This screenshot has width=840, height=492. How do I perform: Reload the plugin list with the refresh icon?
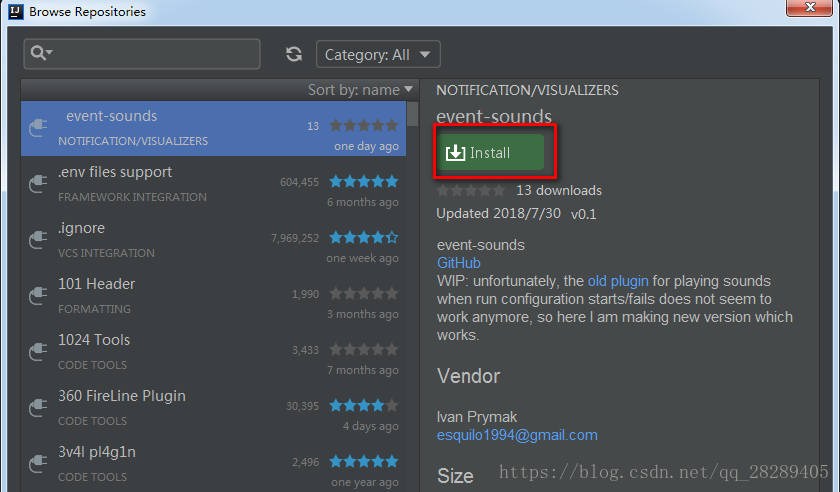[x=294, y=54]
